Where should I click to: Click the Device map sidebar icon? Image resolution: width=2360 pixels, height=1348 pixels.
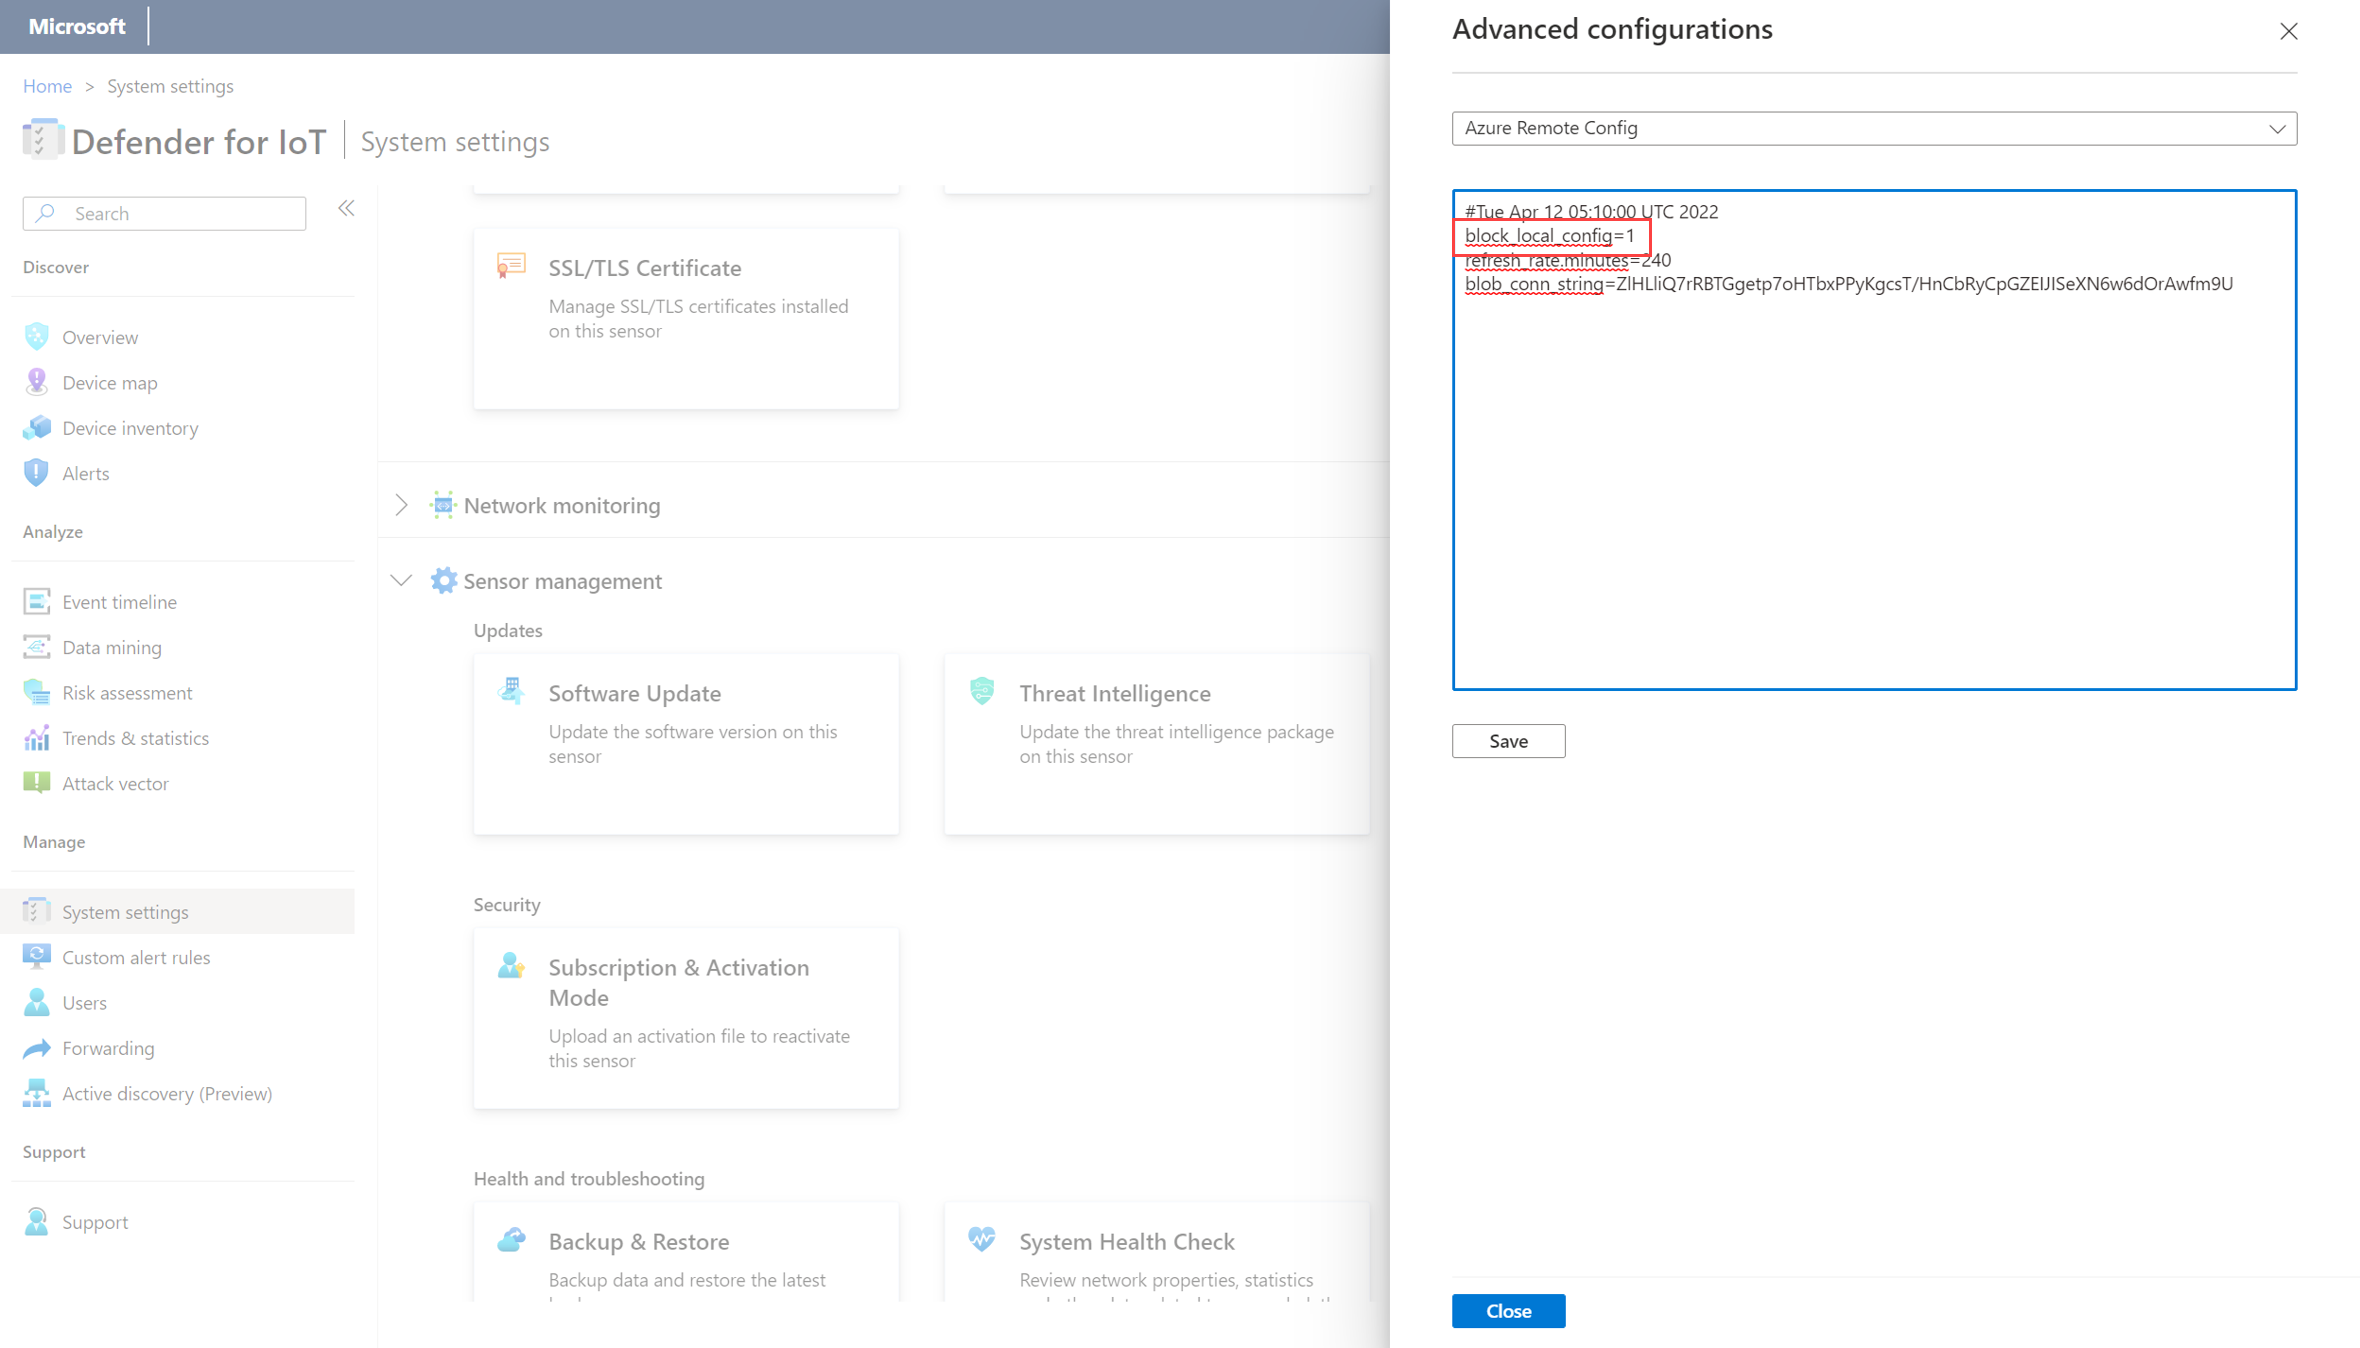click(36, 382)
